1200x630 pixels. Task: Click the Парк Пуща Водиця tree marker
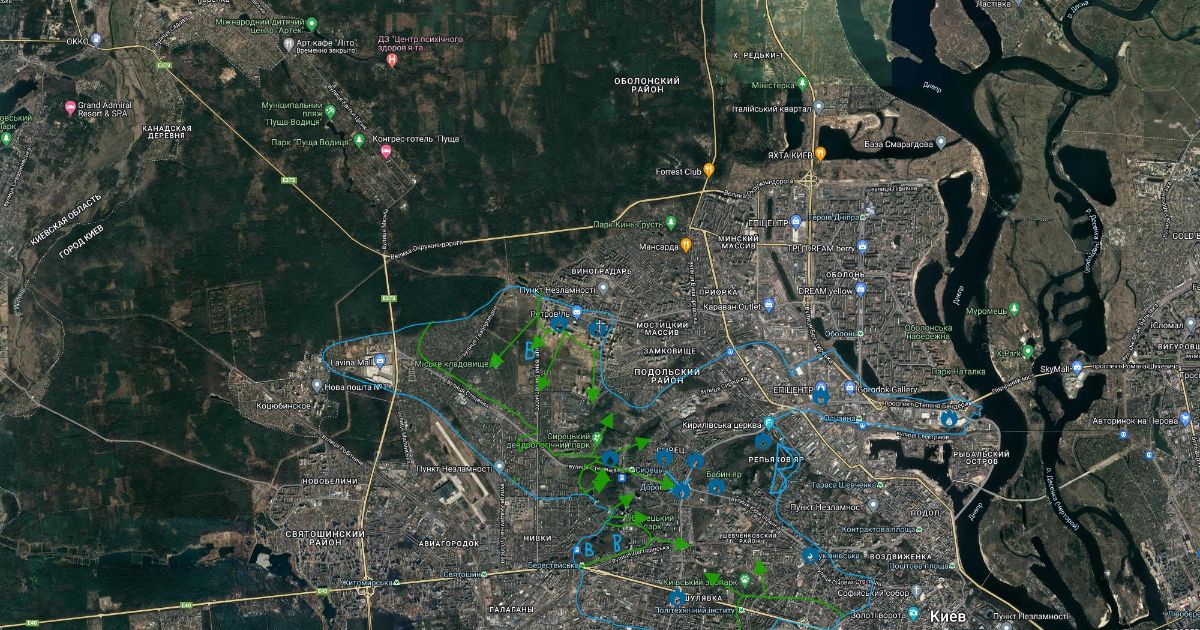pyautogui.click(x=358, y=138)
